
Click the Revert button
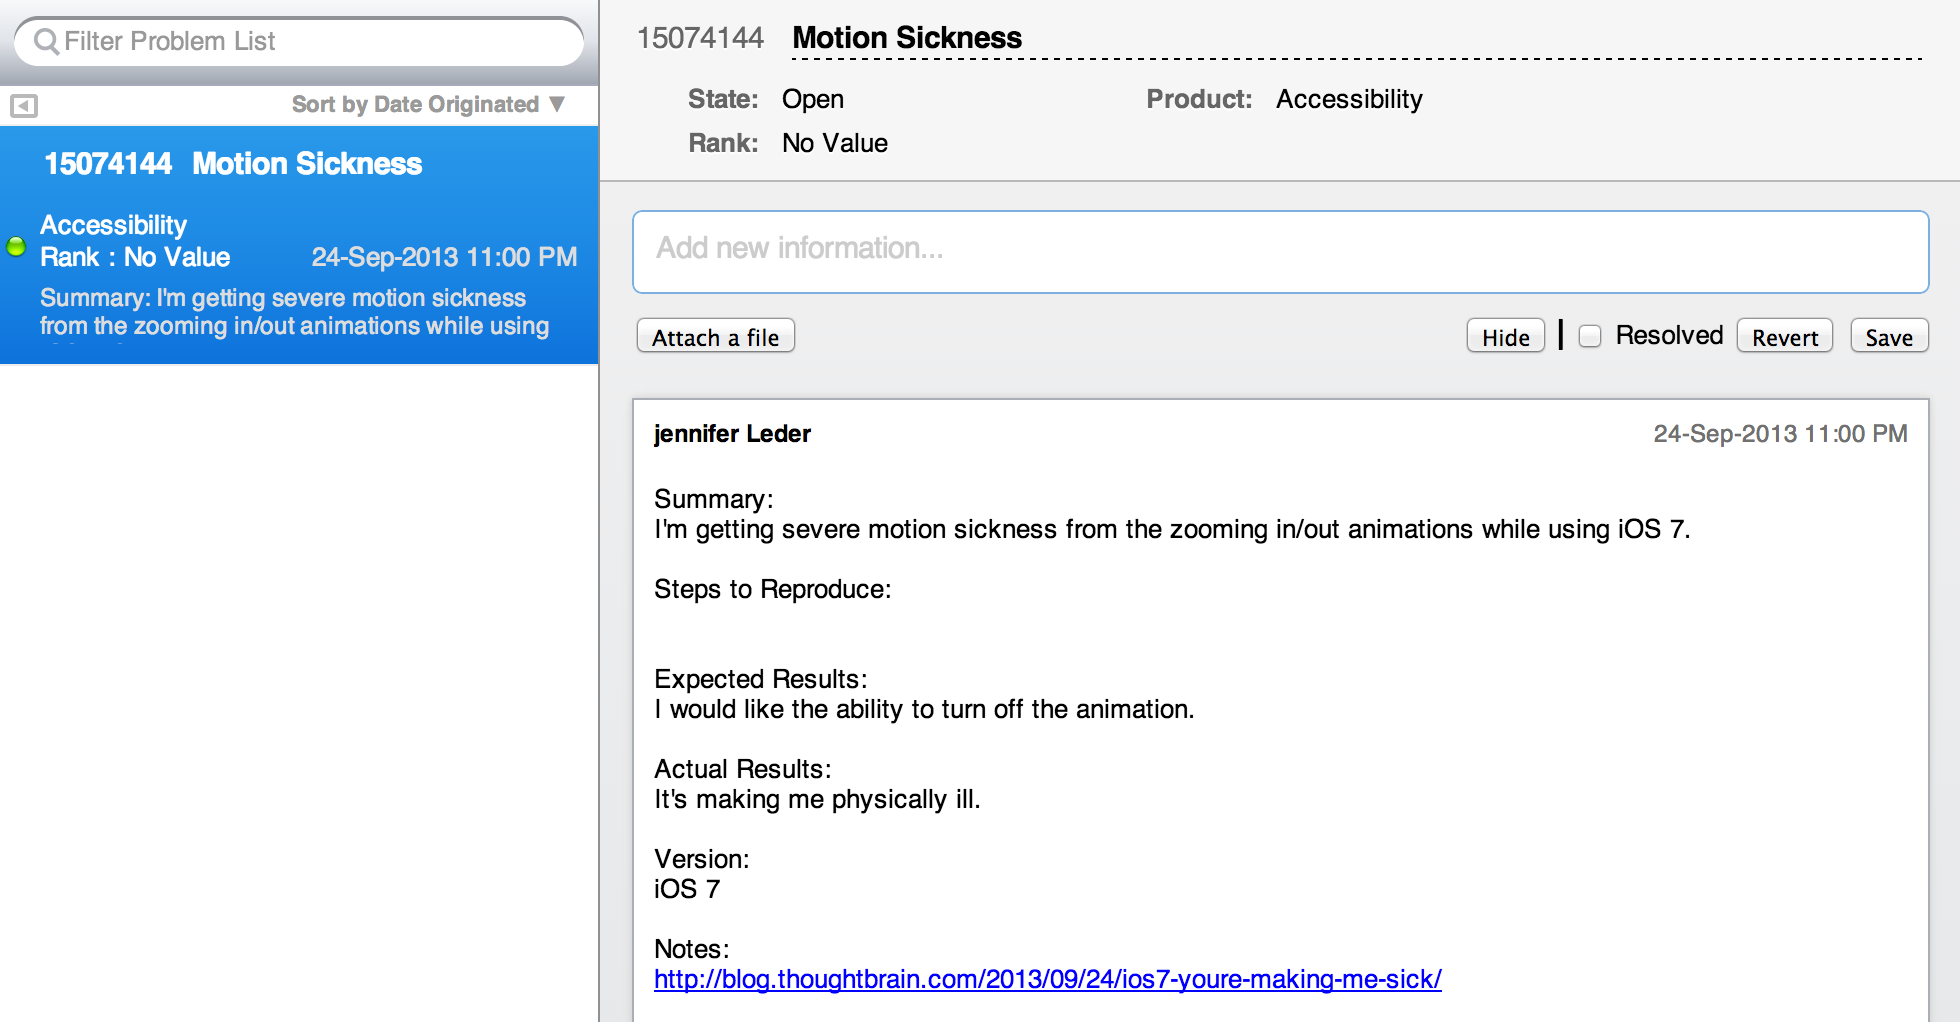1785,337
